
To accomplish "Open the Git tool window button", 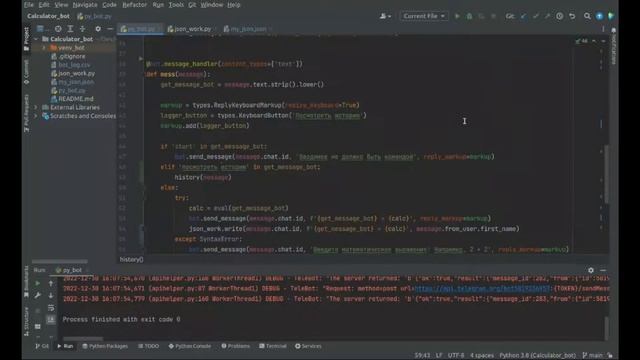I will tap(42, 346).
